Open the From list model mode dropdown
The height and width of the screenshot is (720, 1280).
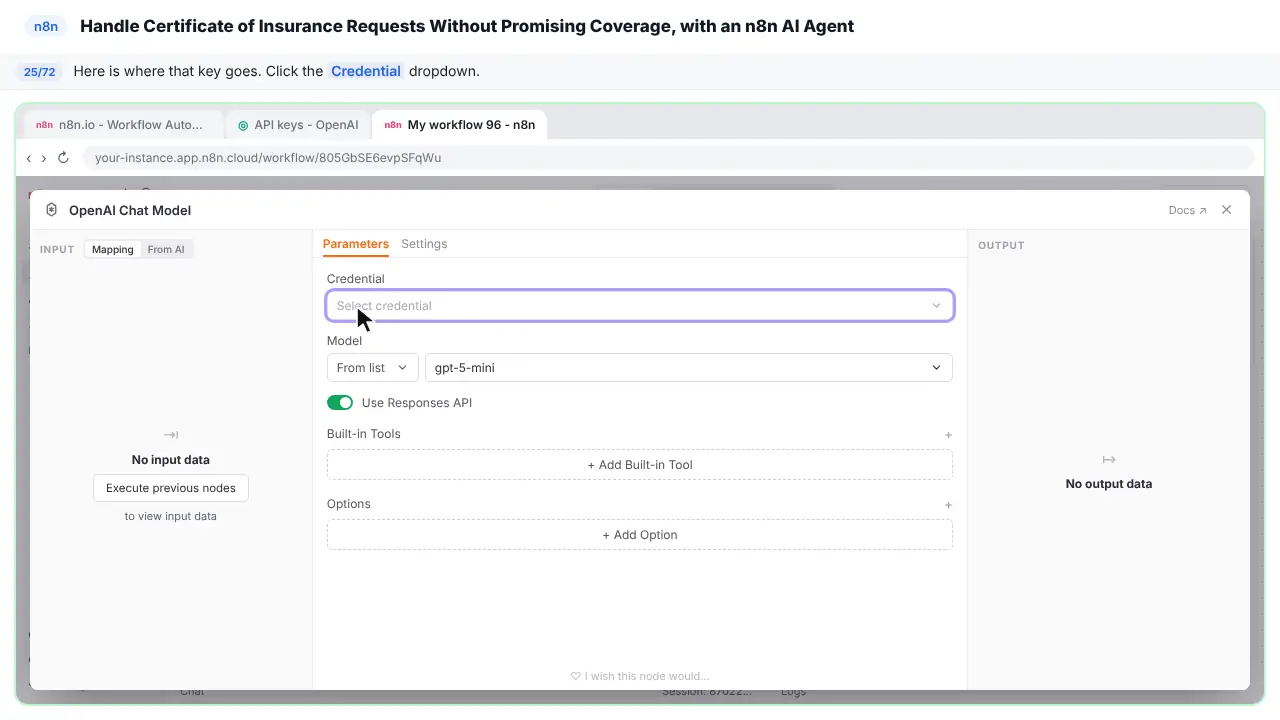click(x=372, y=368)
